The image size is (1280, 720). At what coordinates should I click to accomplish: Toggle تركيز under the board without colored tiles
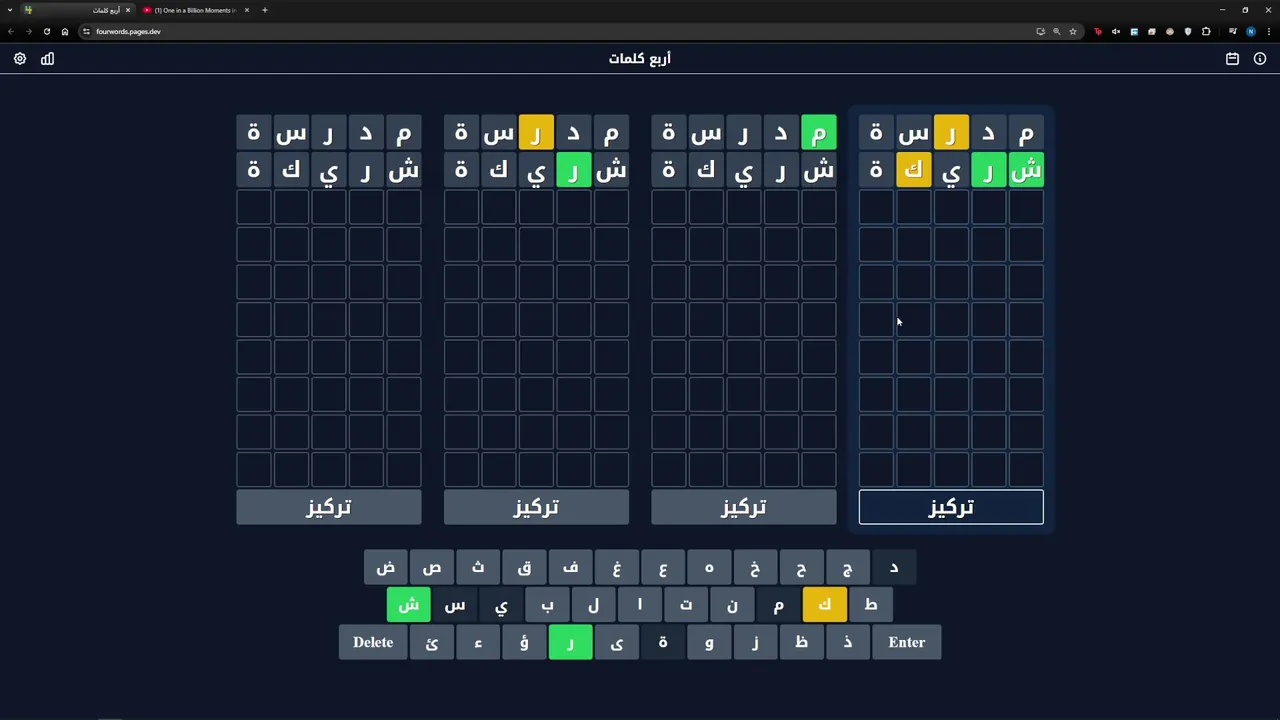point(329,507)
